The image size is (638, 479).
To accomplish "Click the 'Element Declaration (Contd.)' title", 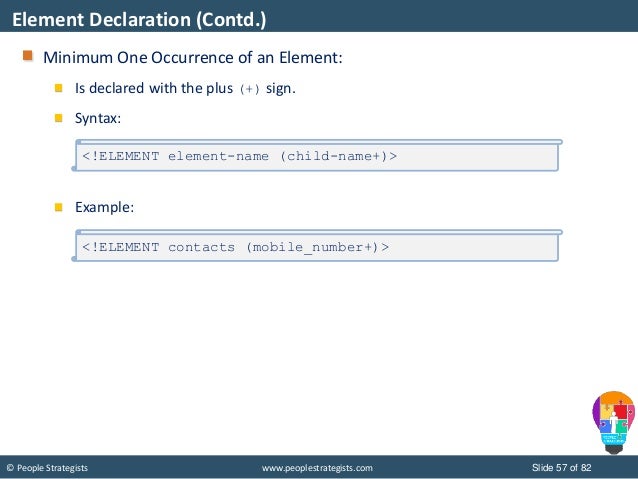I will pos(139,19).
